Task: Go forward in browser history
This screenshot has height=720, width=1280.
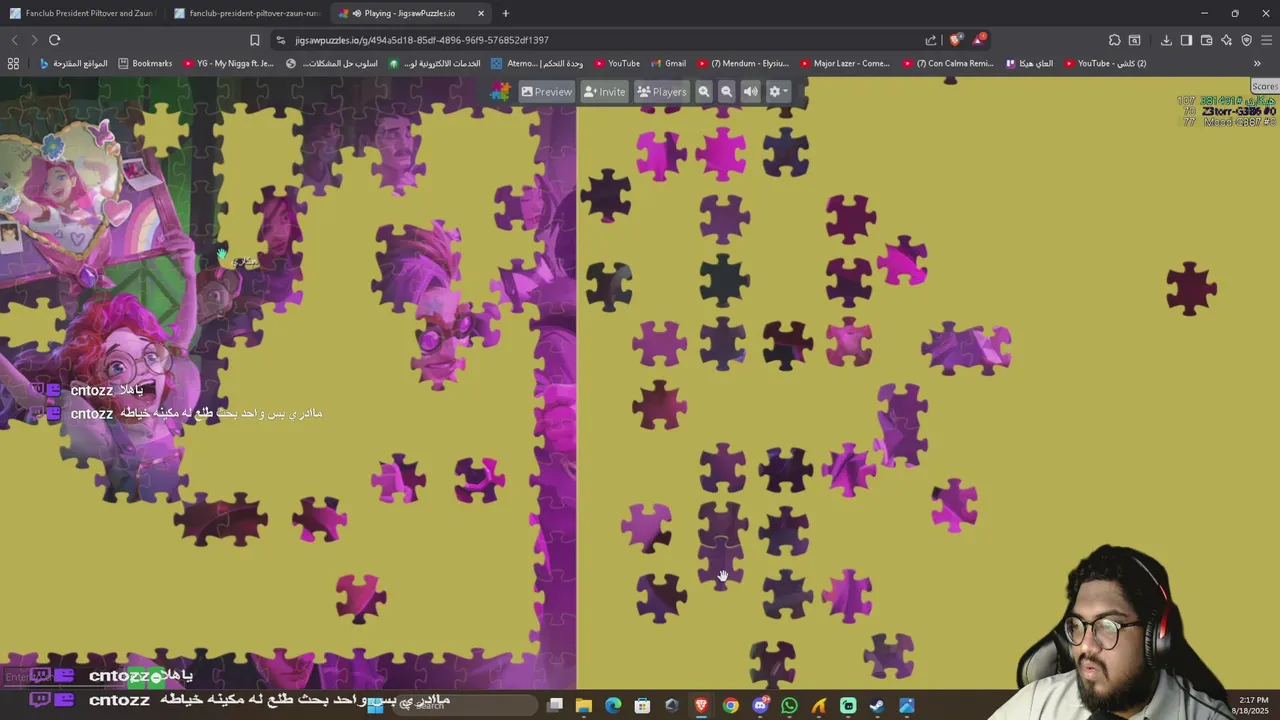Action: click(x=33, y=40)
